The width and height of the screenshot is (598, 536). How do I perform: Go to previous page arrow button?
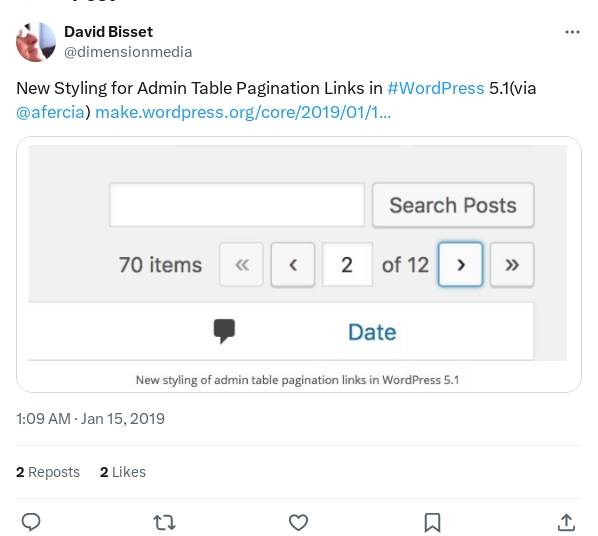pyautogui.click(x=293, y=264)
